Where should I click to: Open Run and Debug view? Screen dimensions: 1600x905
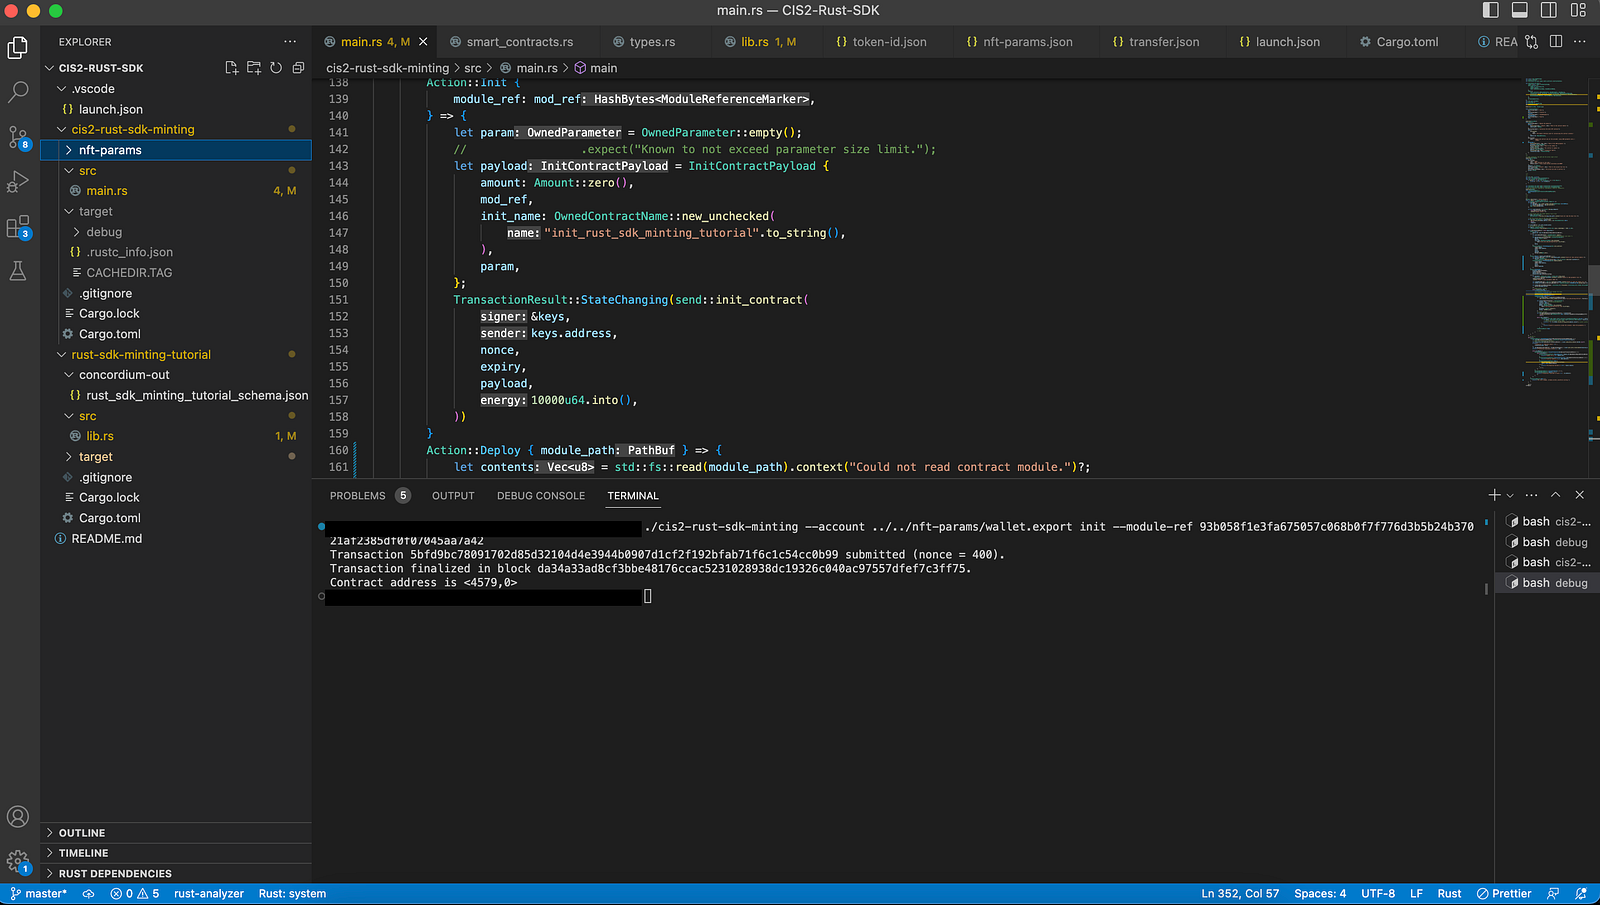tap(18, 182)
